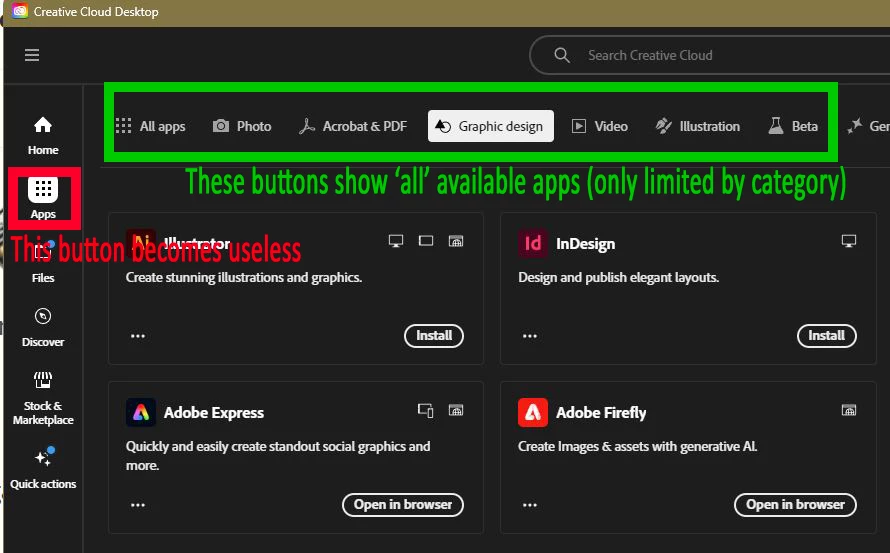Select the Illustration category tab
Screen dimensions: 890x553
698,126
